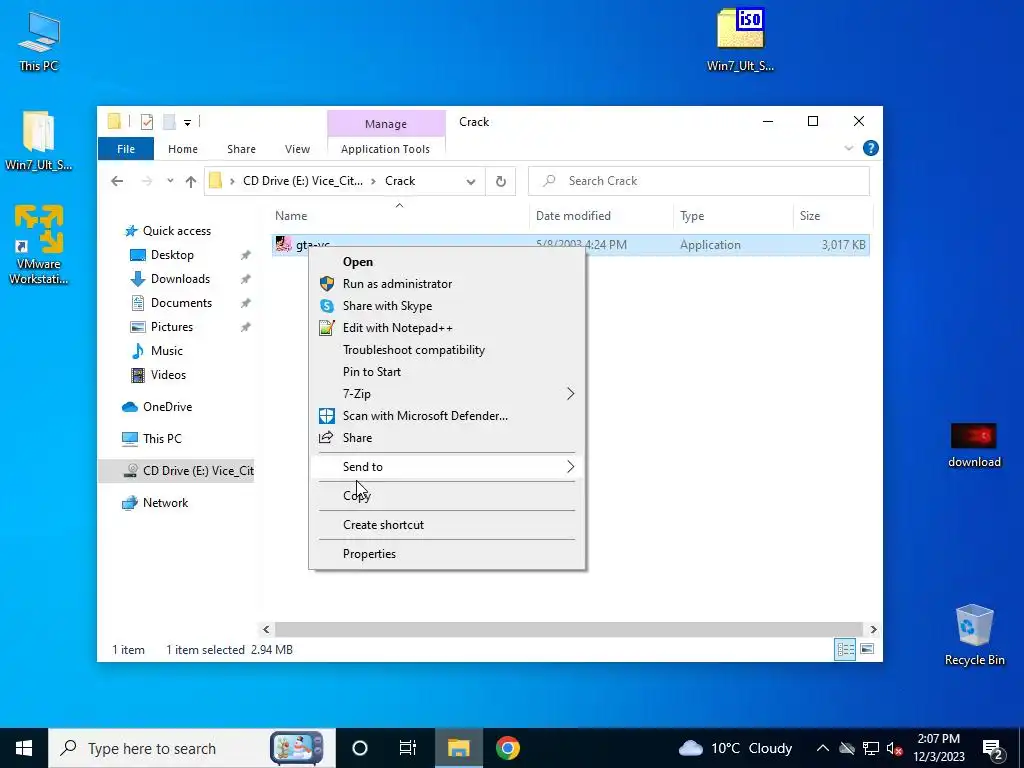
Task: Select OneDrive in navigation pane
Action: coord(167,407)
